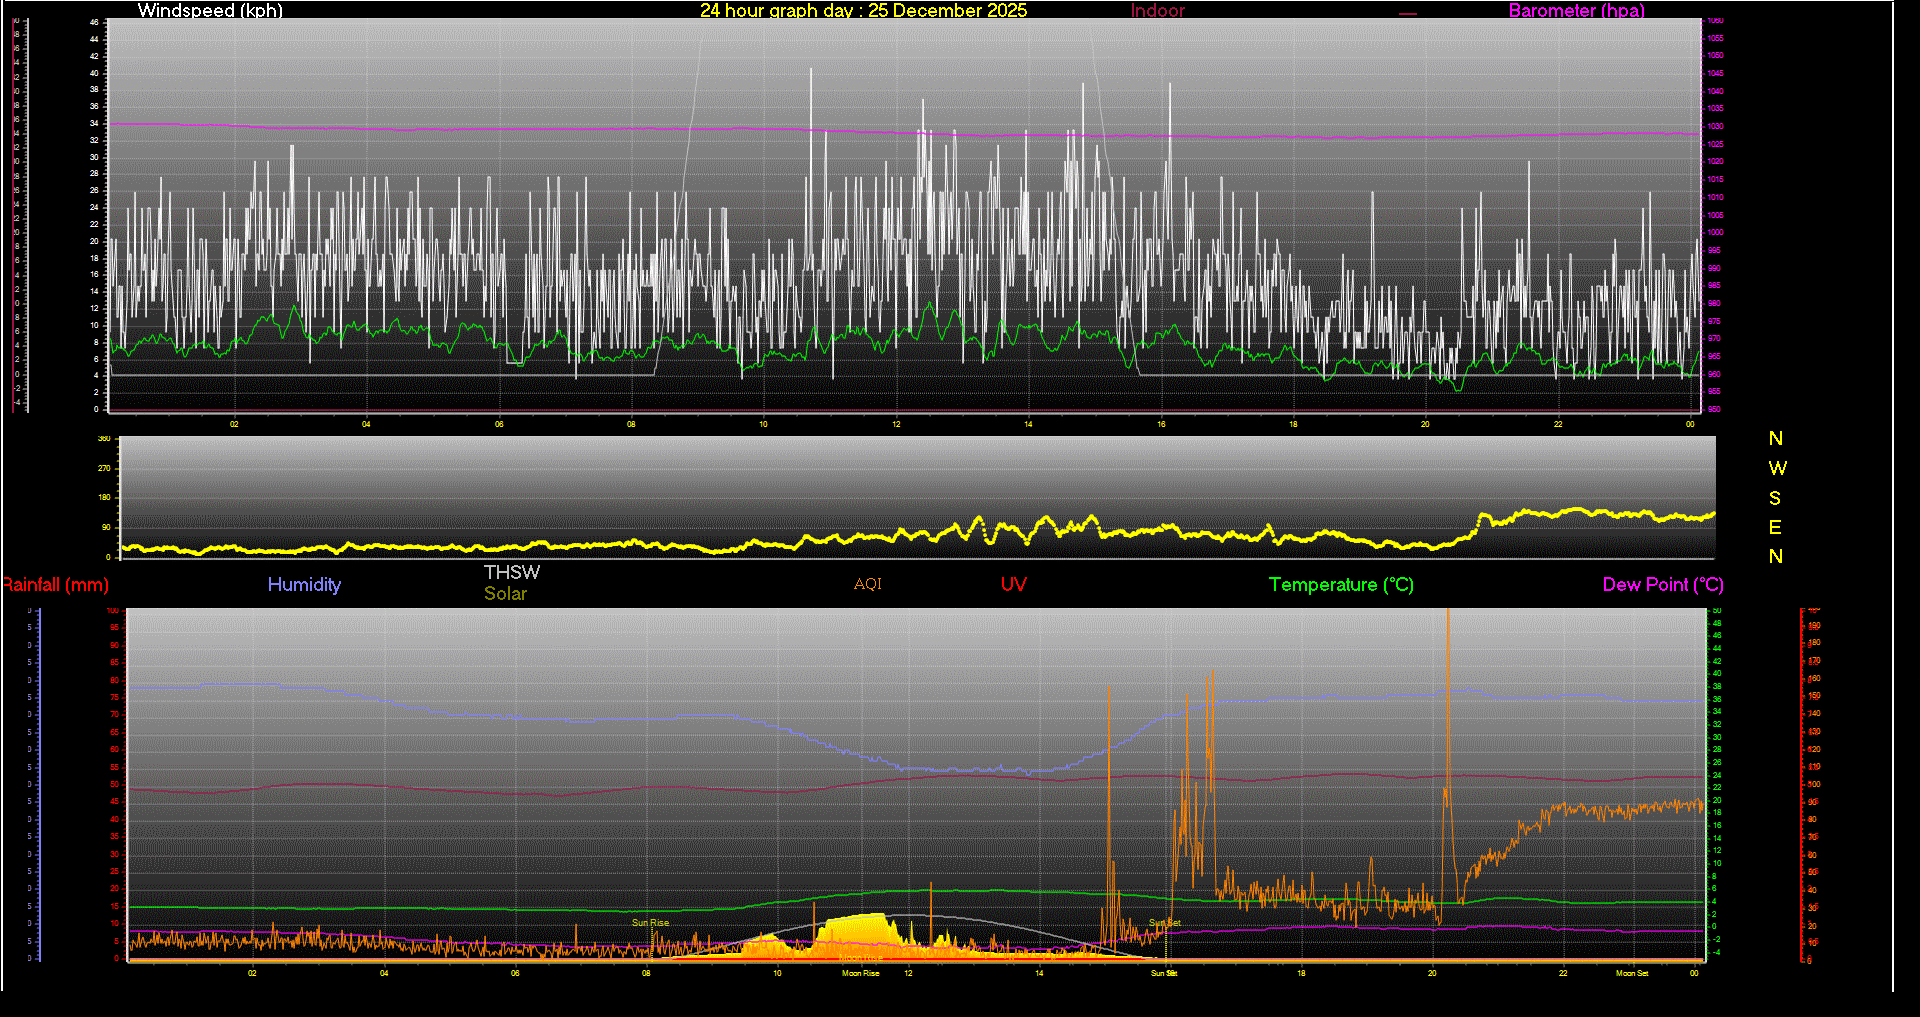Select the Temperature (°C) legend label
The image size is (1920, 1017).
click(1341, 585)
